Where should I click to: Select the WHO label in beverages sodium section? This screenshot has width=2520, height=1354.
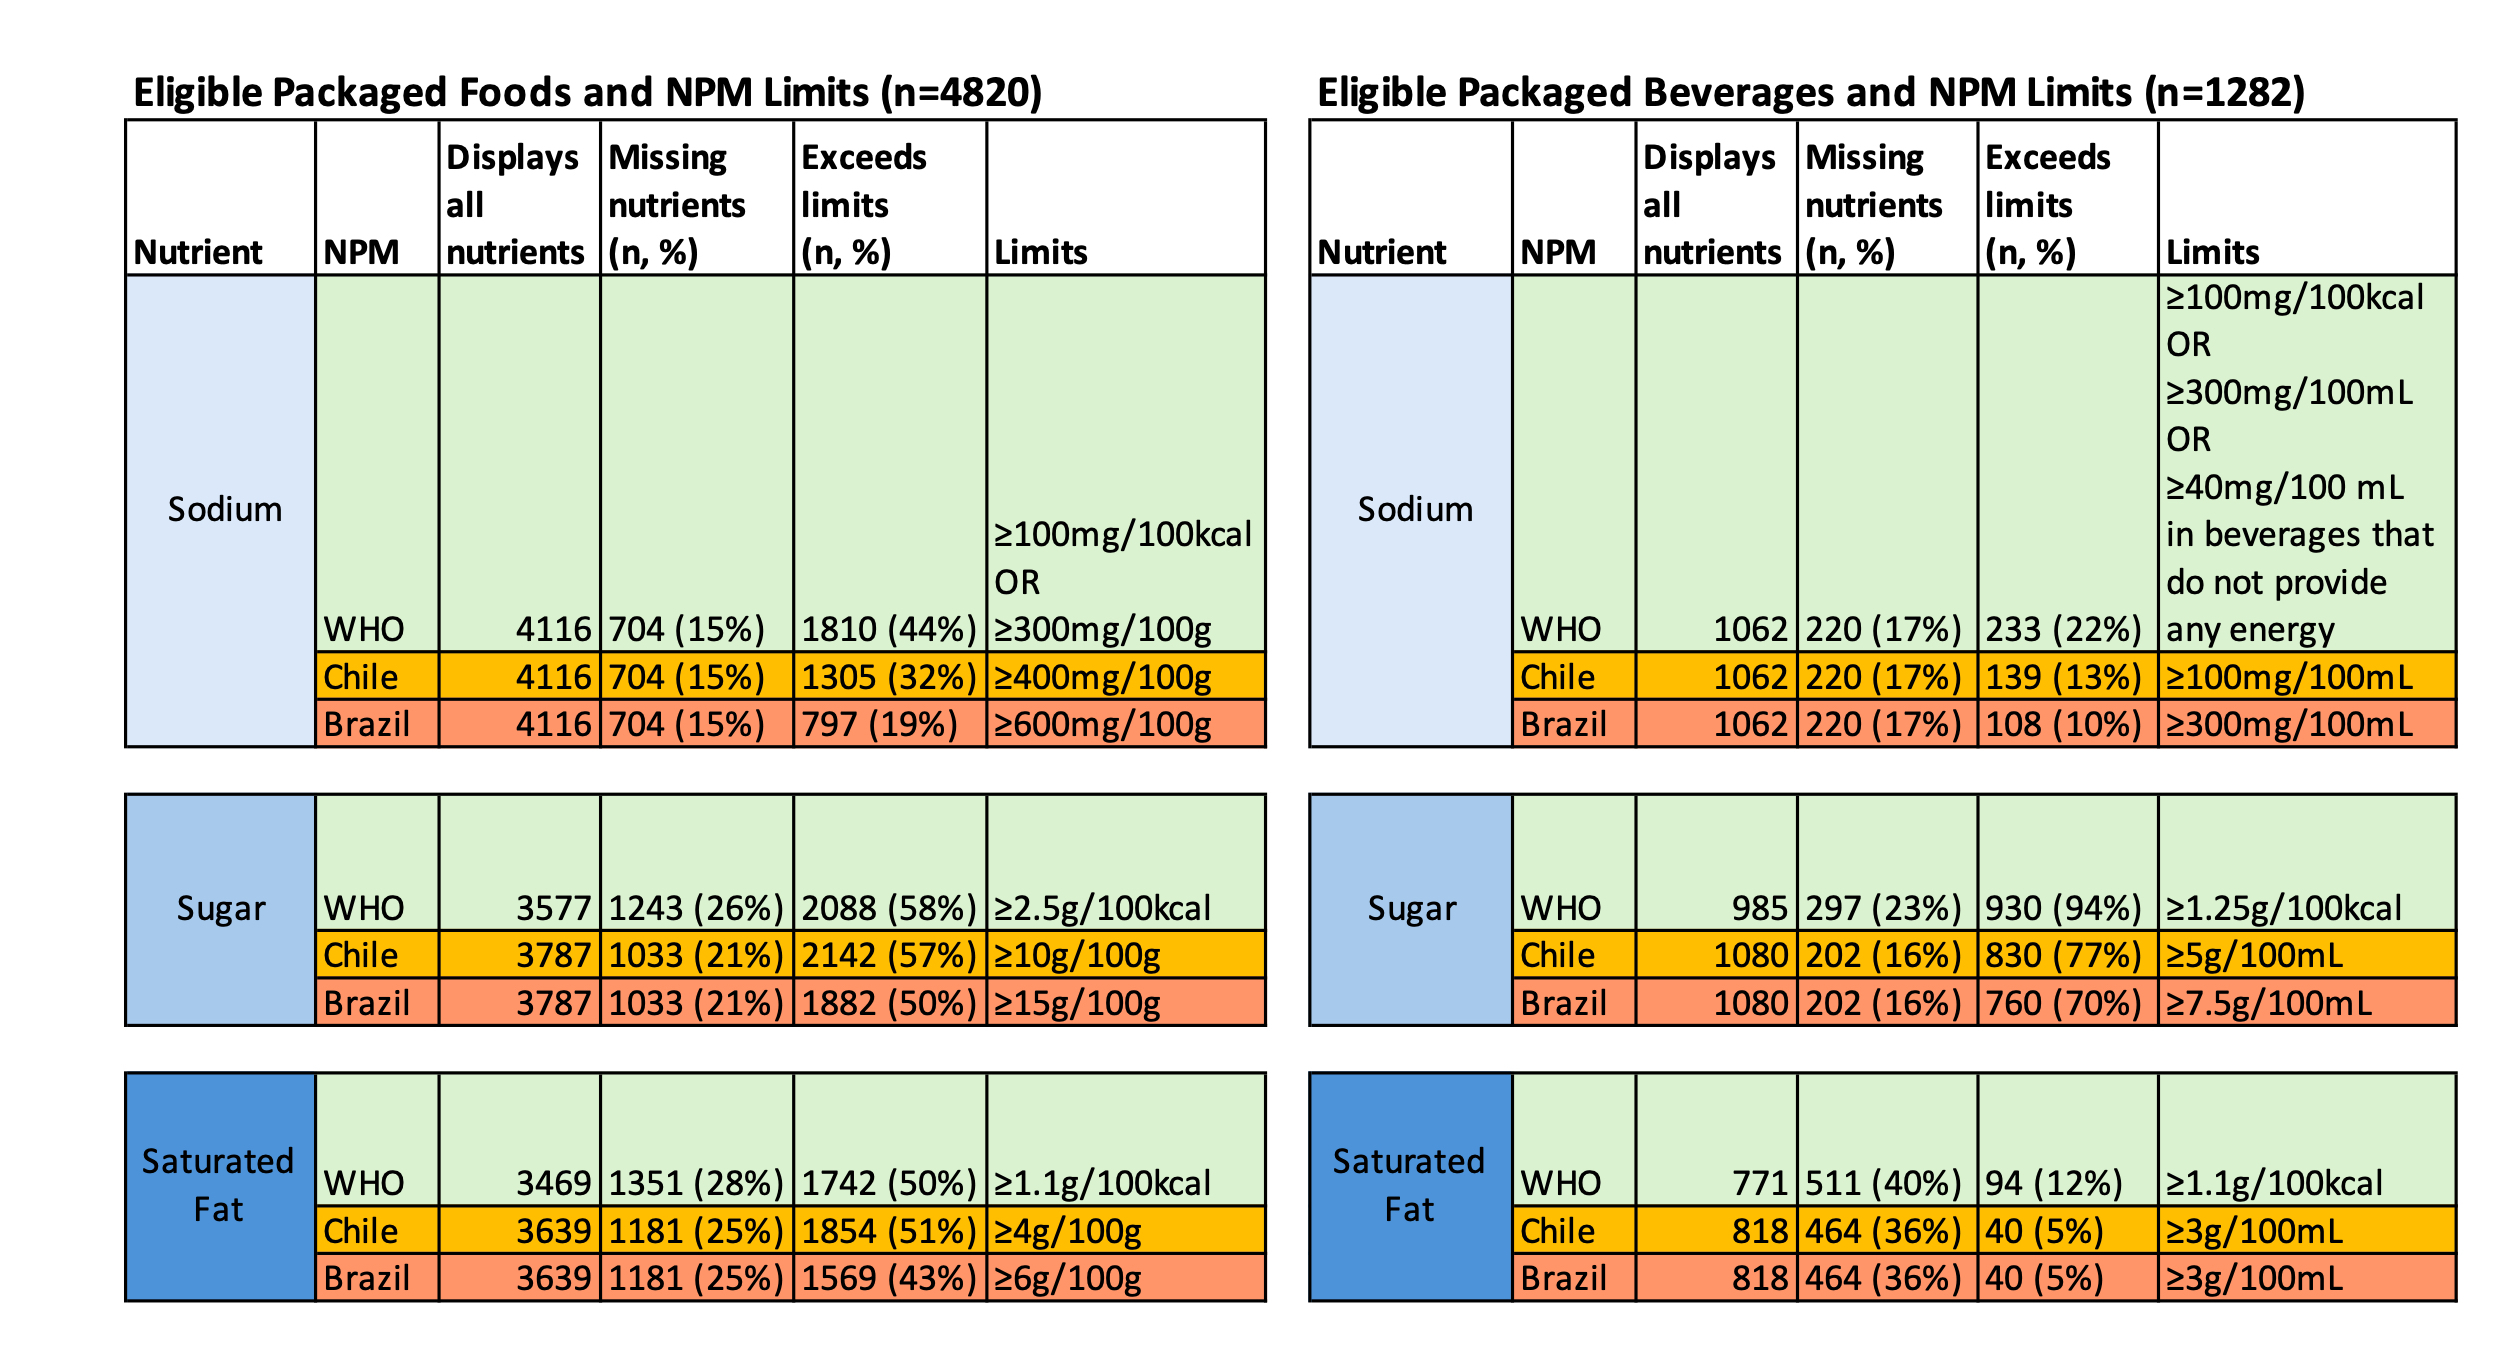click(x=1560, y=629)
